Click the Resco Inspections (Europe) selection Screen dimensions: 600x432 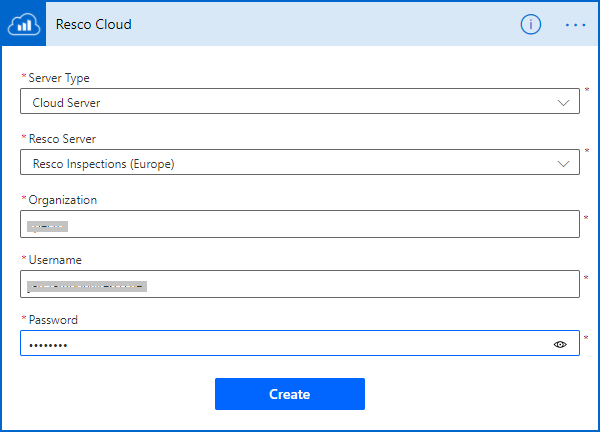pos(110,163)
